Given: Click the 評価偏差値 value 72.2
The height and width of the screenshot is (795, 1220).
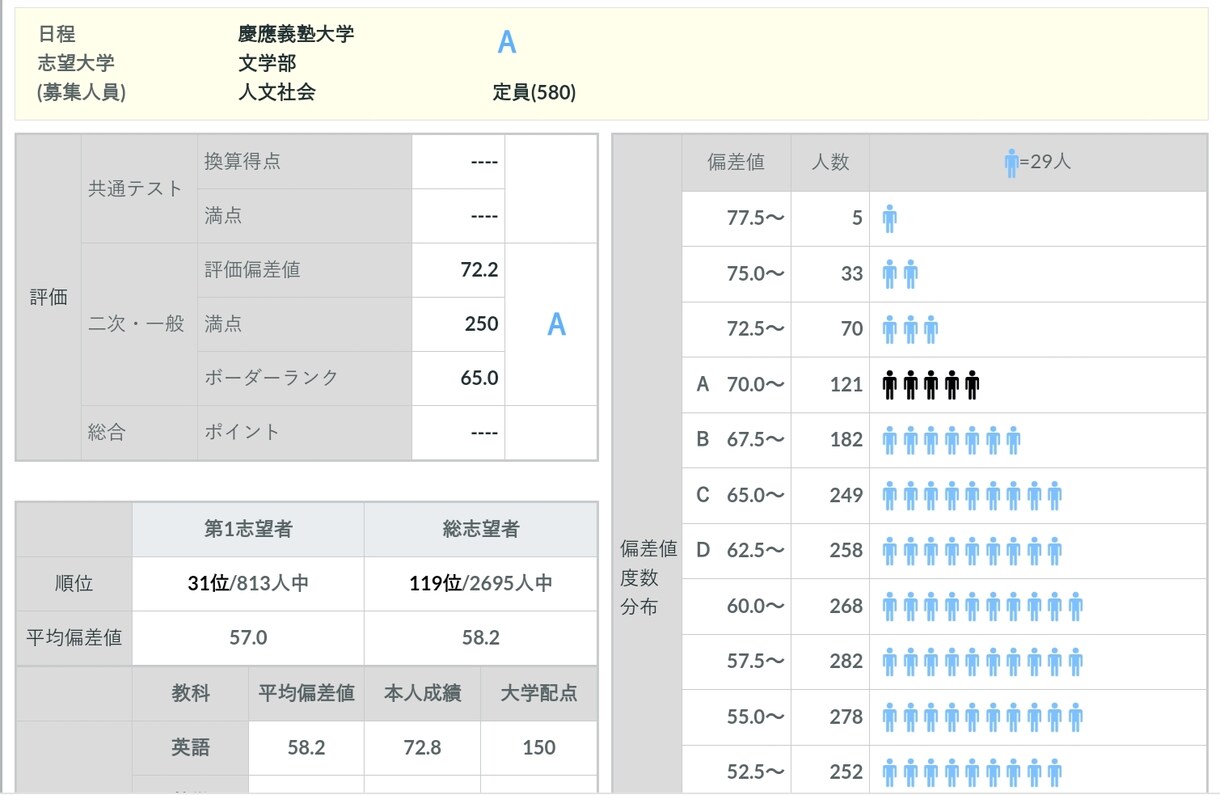Looking at the screenshot, I should tap(480, 270).
